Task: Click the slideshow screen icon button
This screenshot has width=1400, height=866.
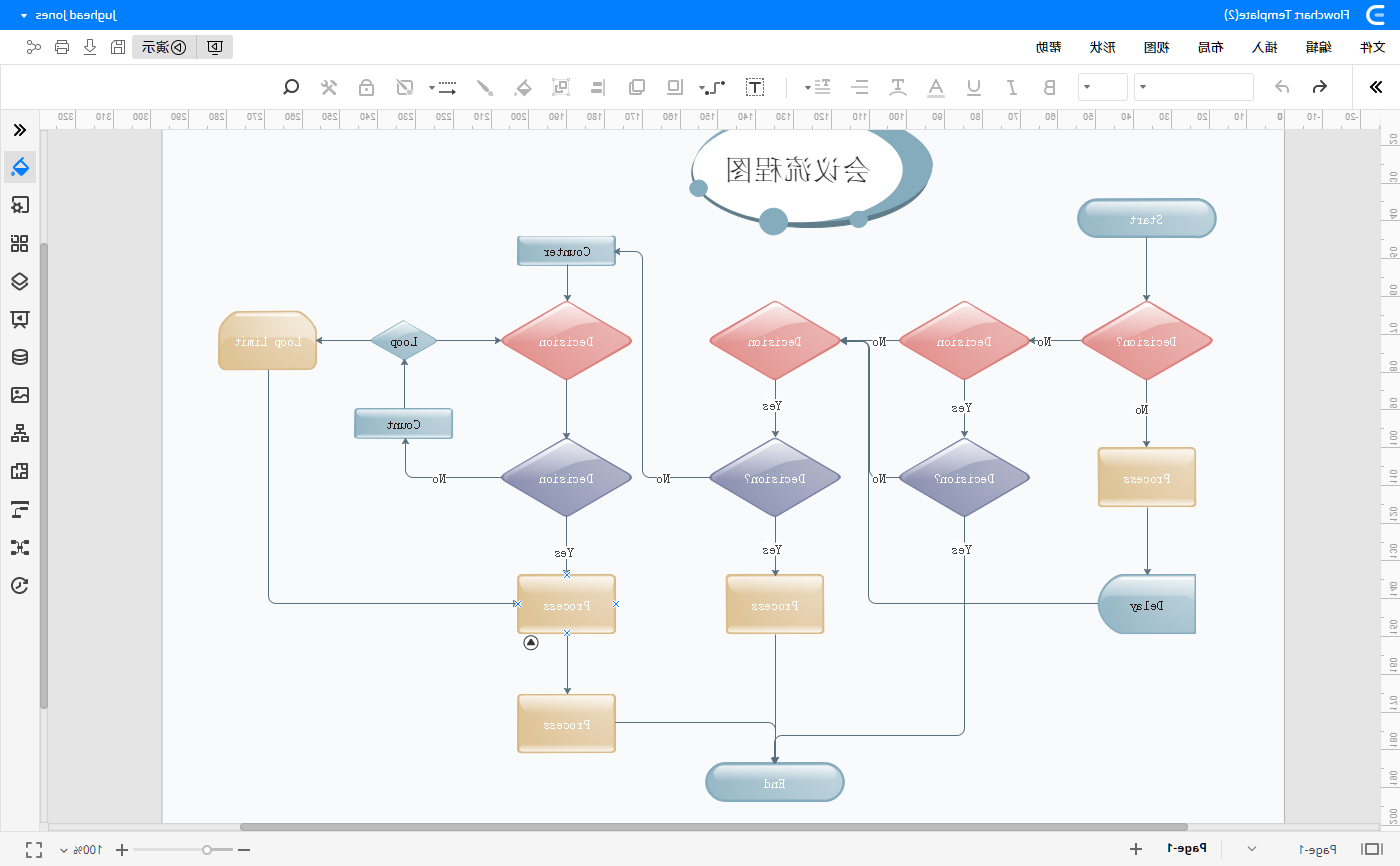Action: (x=215, y=47)
